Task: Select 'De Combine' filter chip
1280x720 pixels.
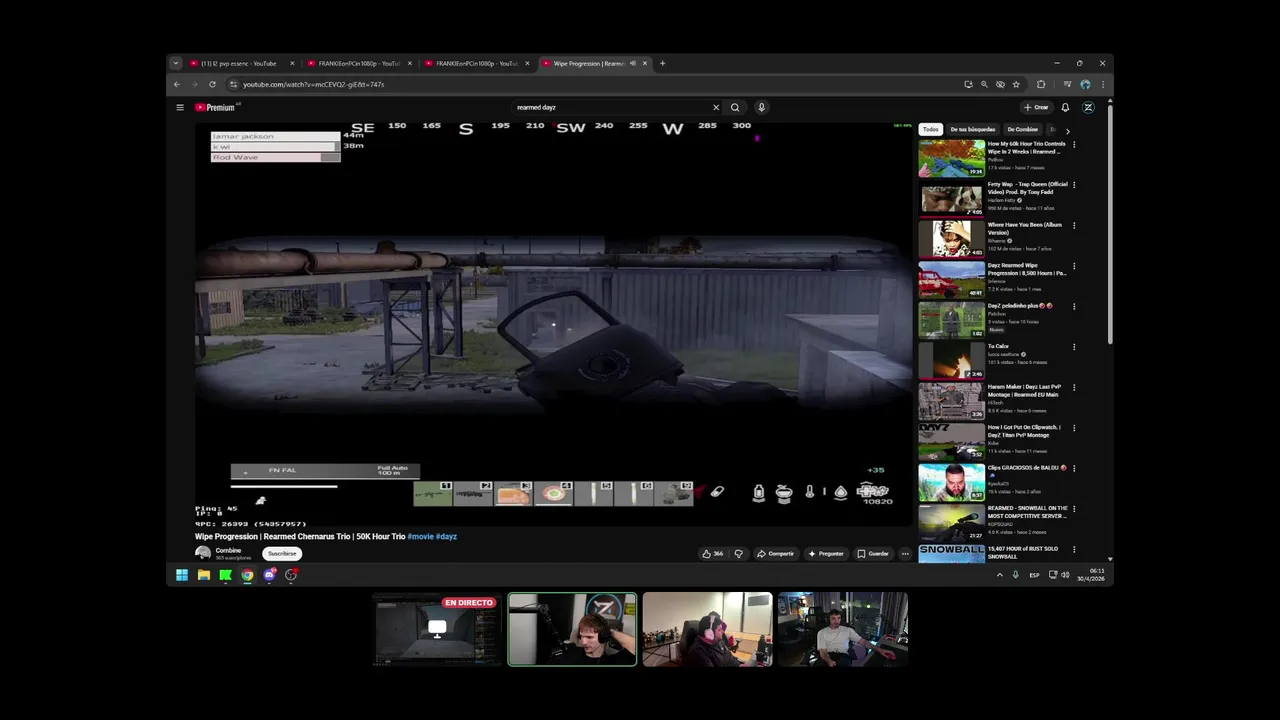Action: [x=1022, y=129]
